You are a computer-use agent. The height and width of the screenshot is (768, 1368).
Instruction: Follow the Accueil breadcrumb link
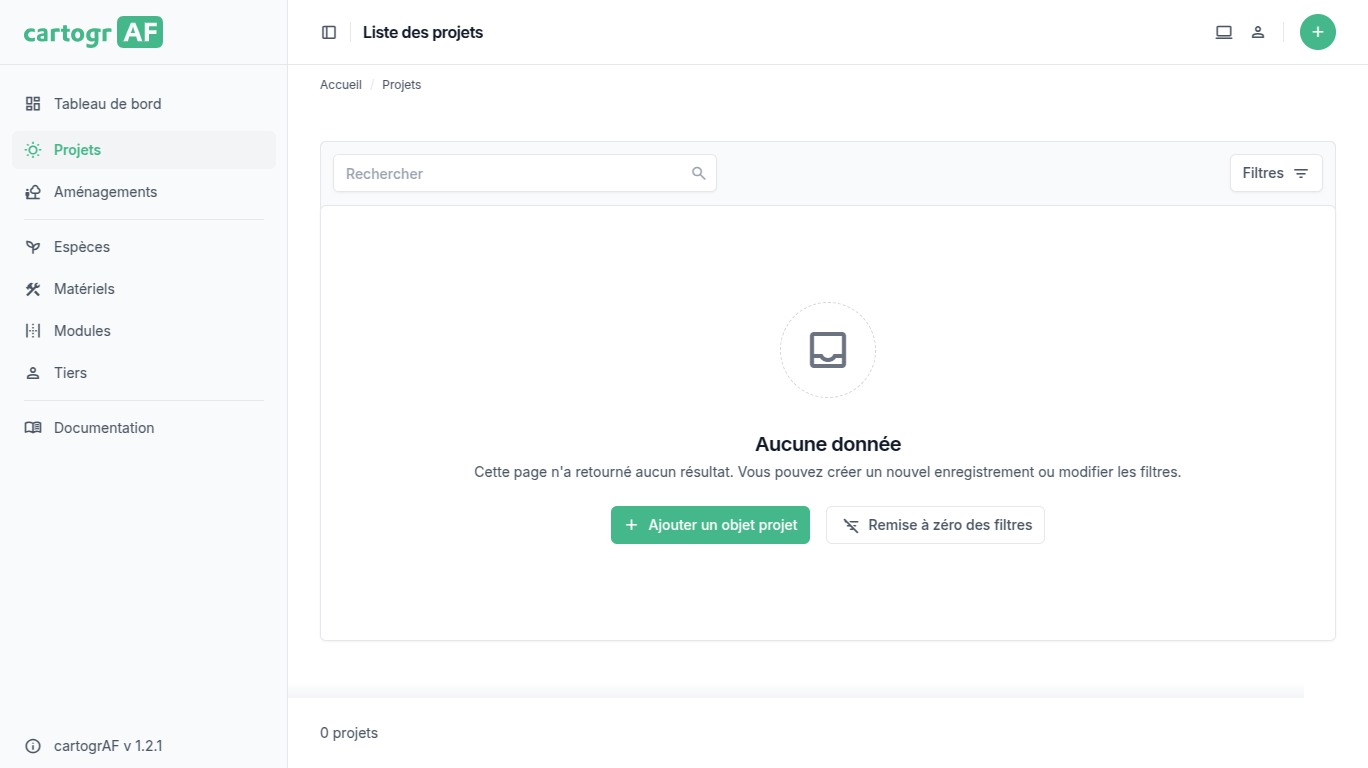(x=341, y=85)
